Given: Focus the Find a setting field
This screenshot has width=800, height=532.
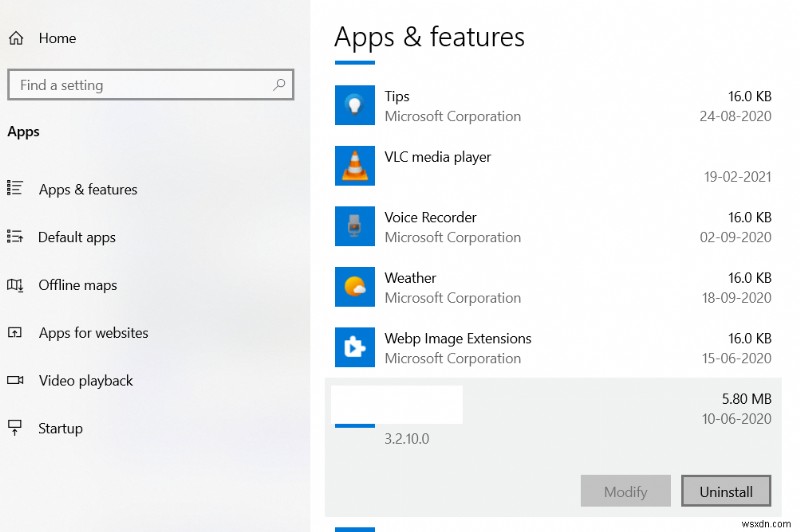Looking at the screenshot, I should (x=151, y=85).
